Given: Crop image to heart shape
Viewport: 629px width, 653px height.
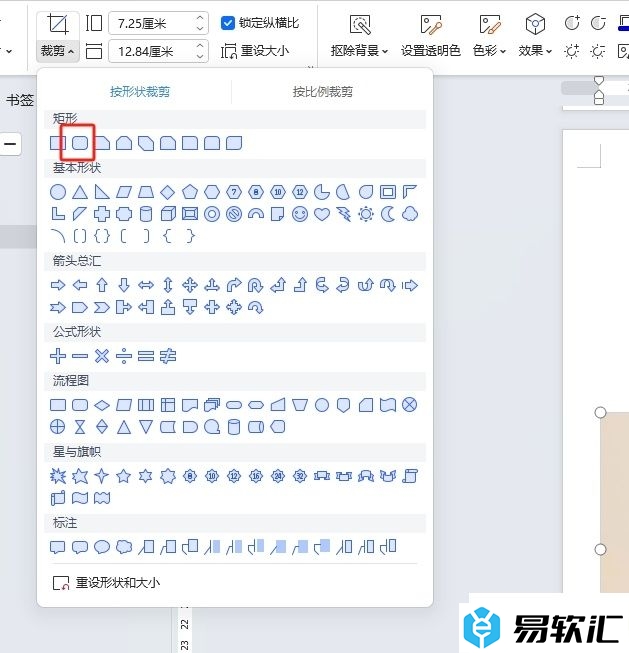Looking at the screenshot, I should tap(322, 214).
